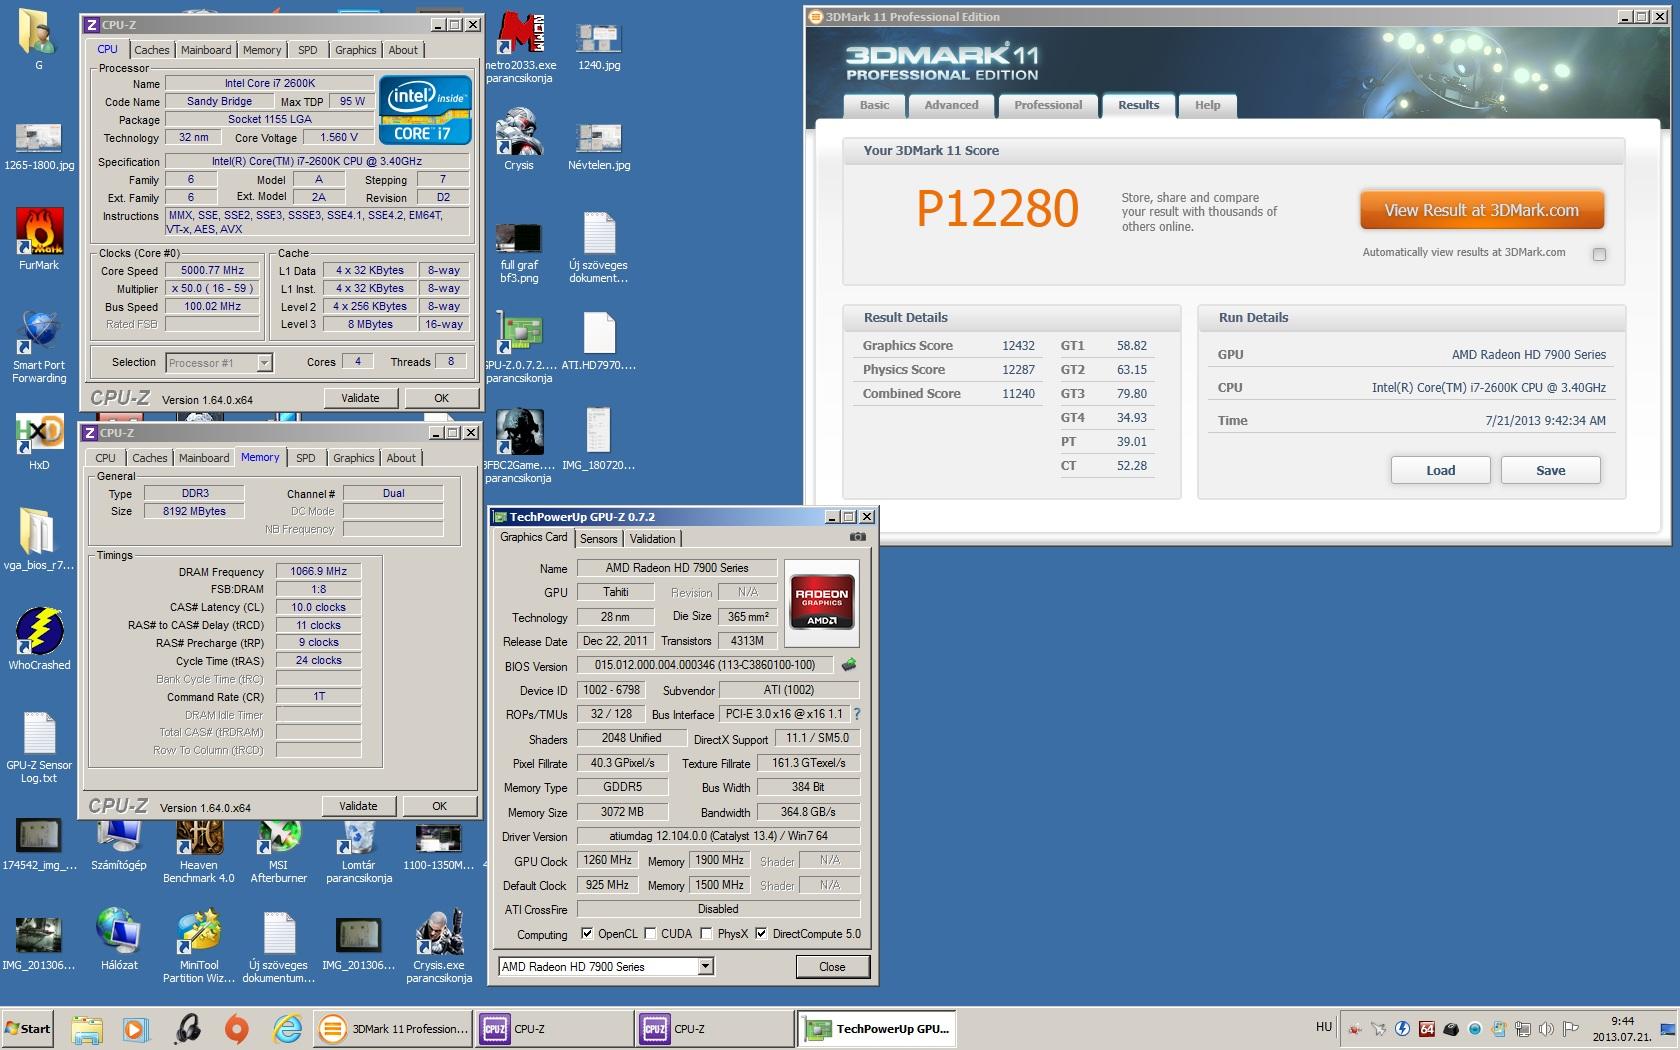This screenshot has height=1050, width=1680.
Task: Toggle the CUDA checkbox in GPU-Z
Action: [650, 933]
